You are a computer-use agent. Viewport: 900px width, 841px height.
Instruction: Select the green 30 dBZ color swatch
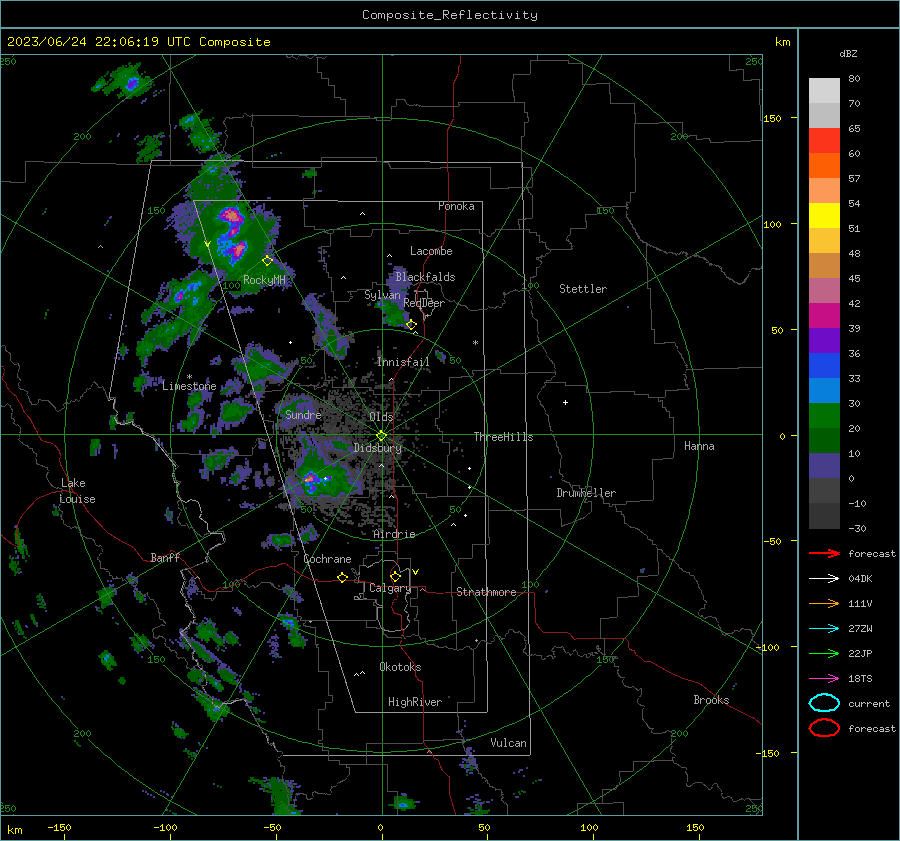click(x=824, y=415)
